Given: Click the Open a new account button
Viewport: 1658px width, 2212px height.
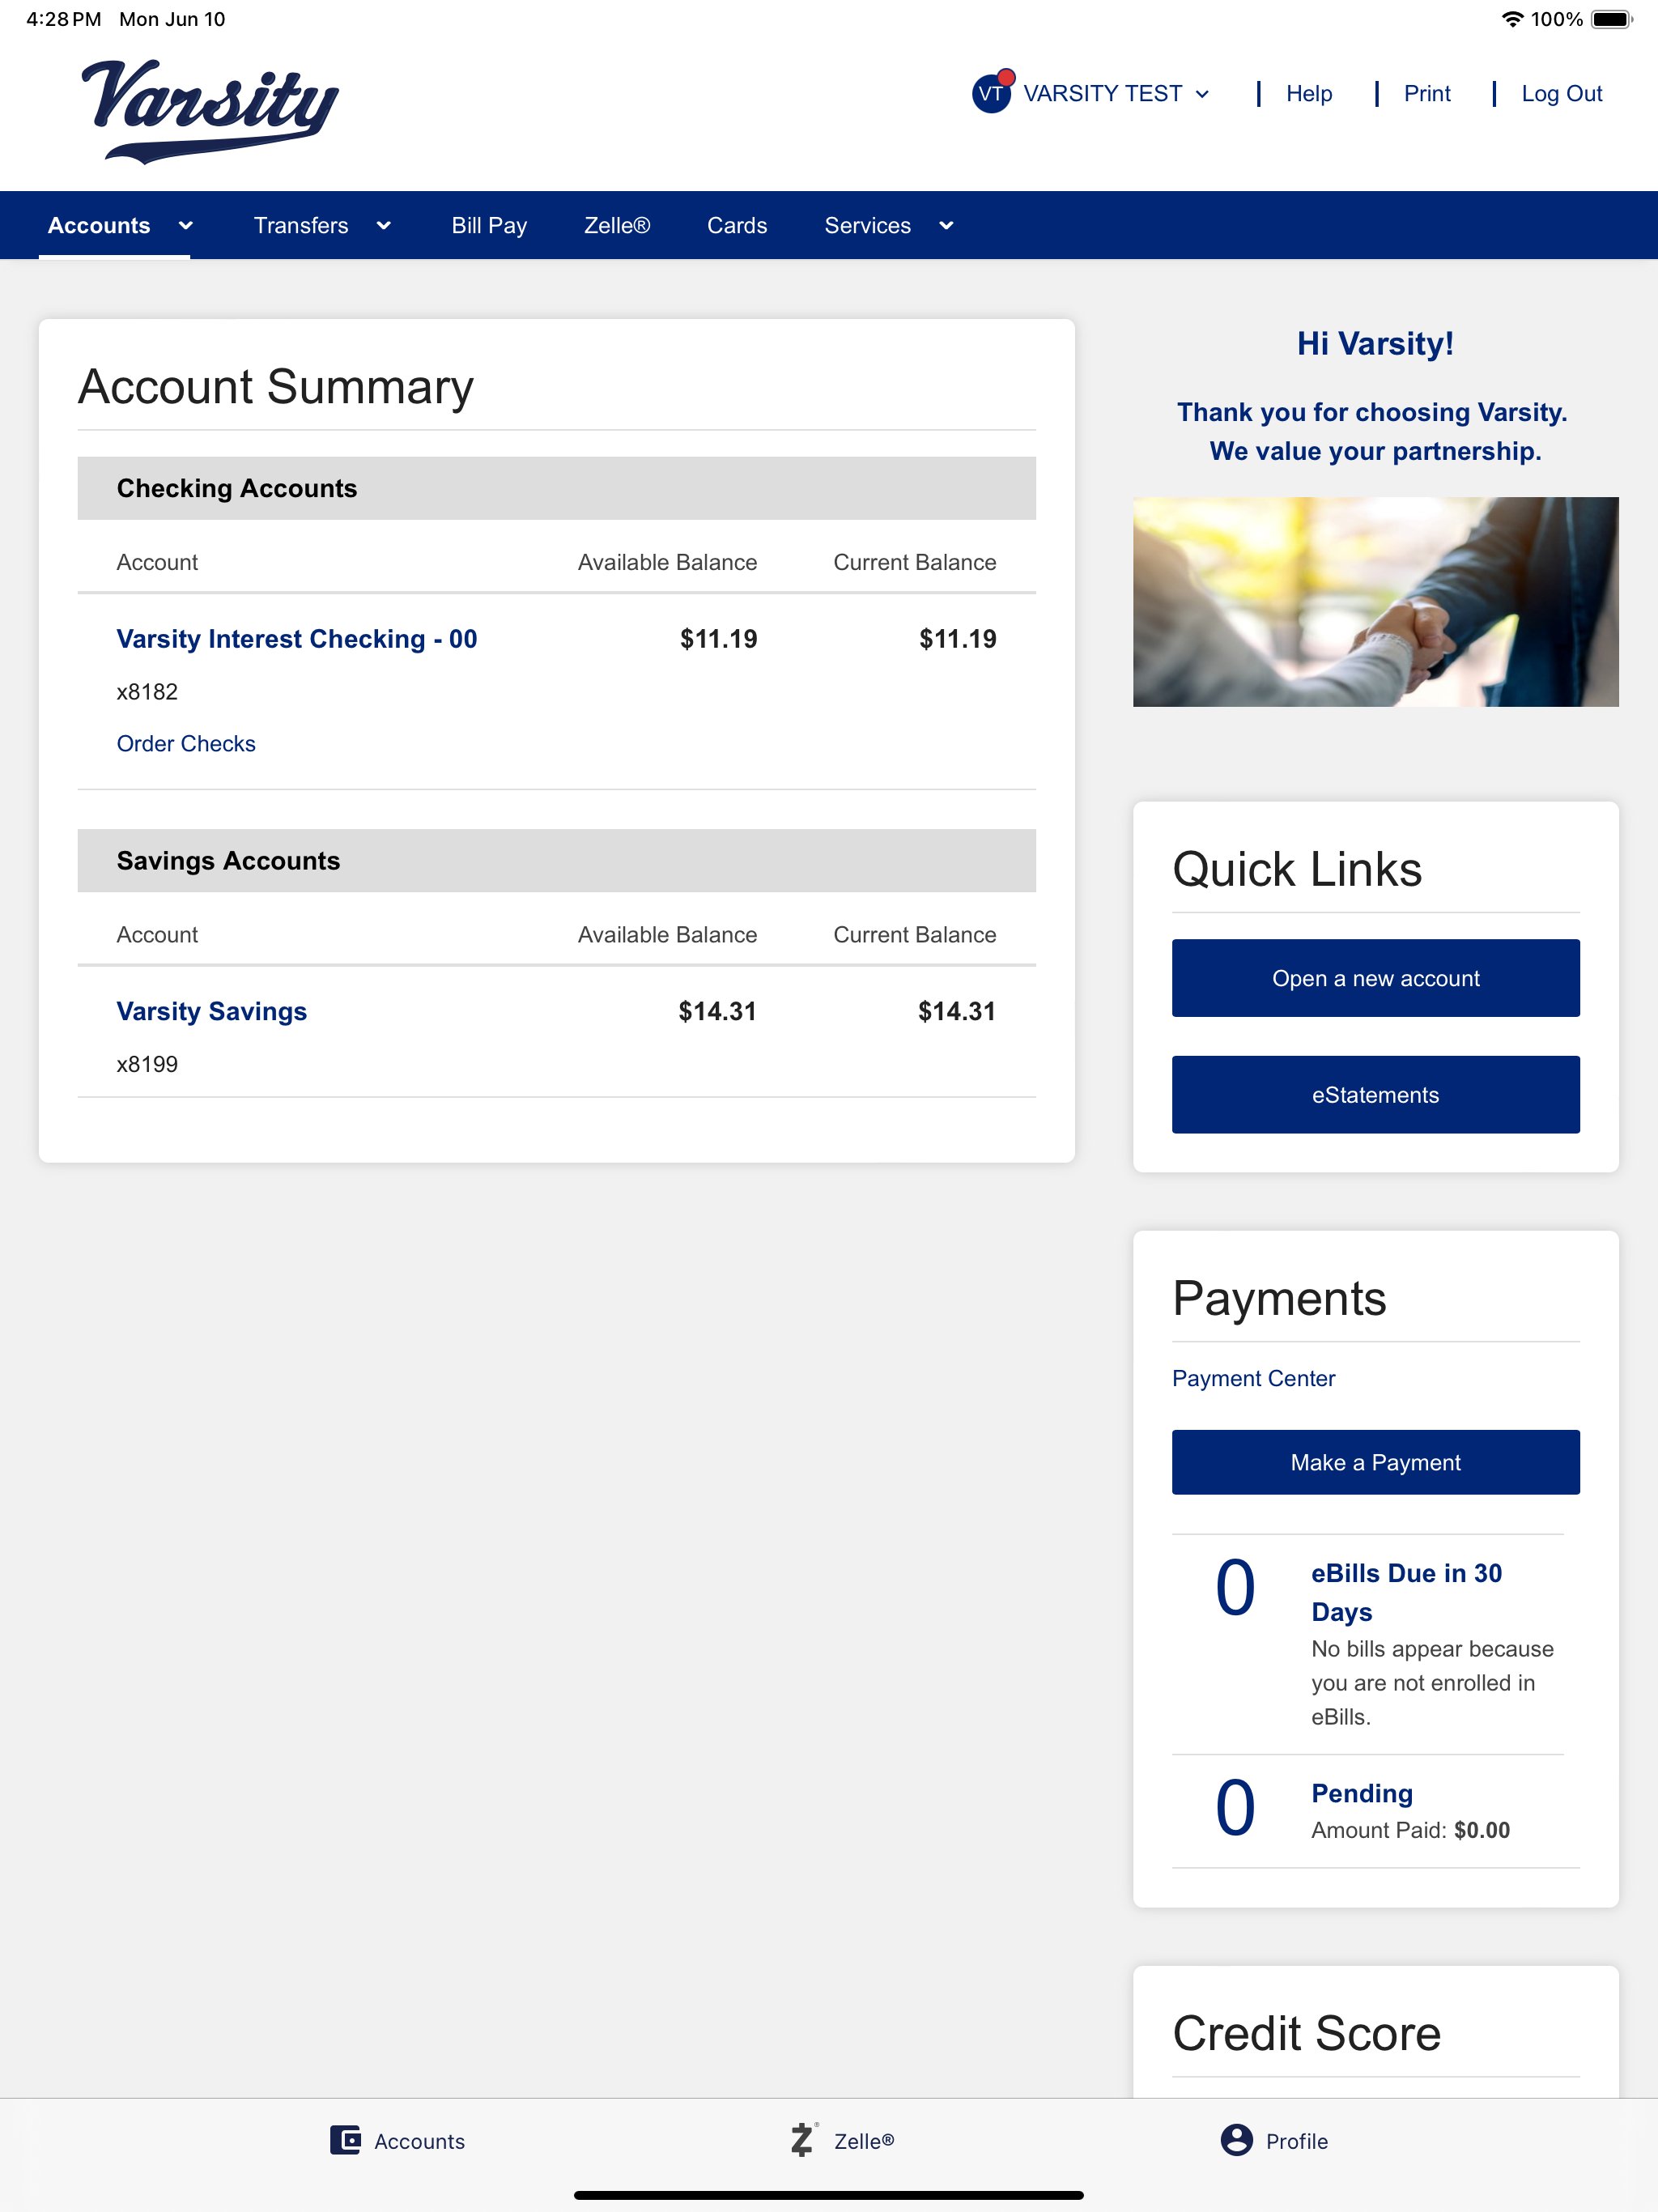Looking at the screenshot, I should 1375,977.
